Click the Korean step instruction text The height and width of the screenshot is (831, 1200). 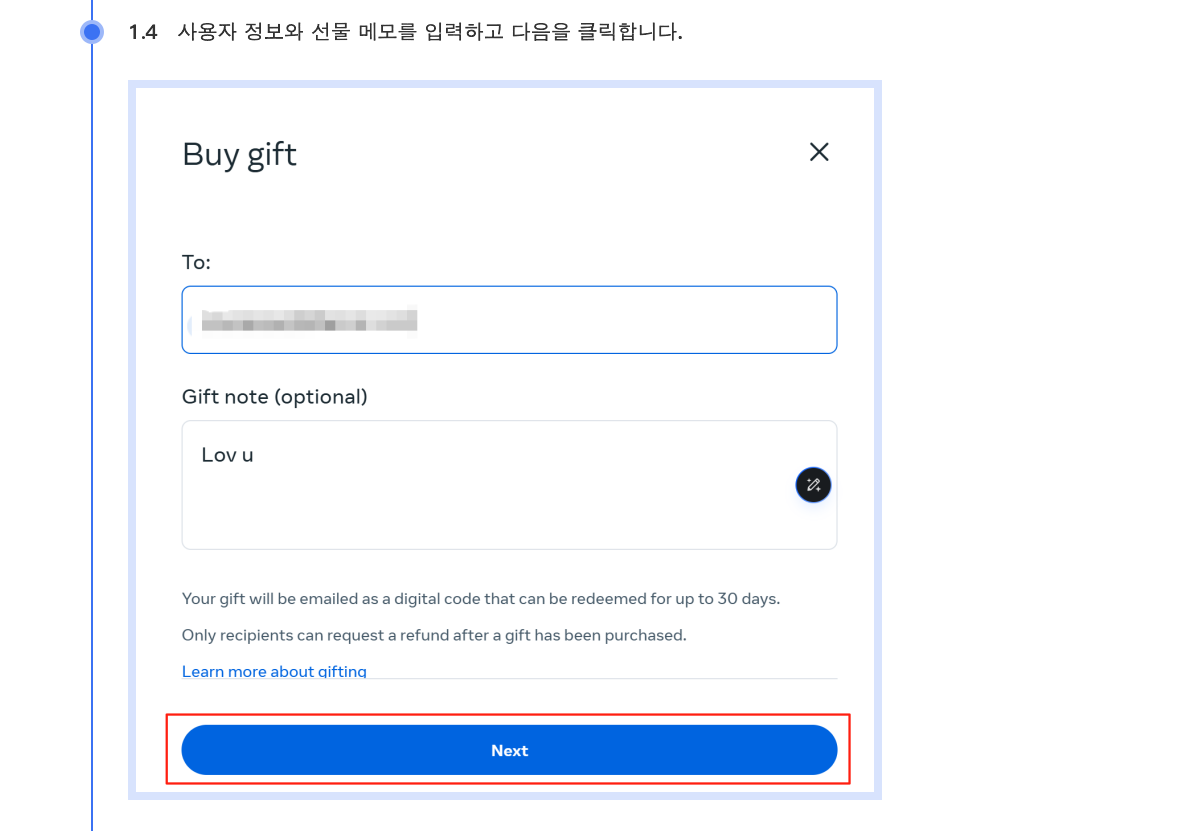(x=429, y=32)
